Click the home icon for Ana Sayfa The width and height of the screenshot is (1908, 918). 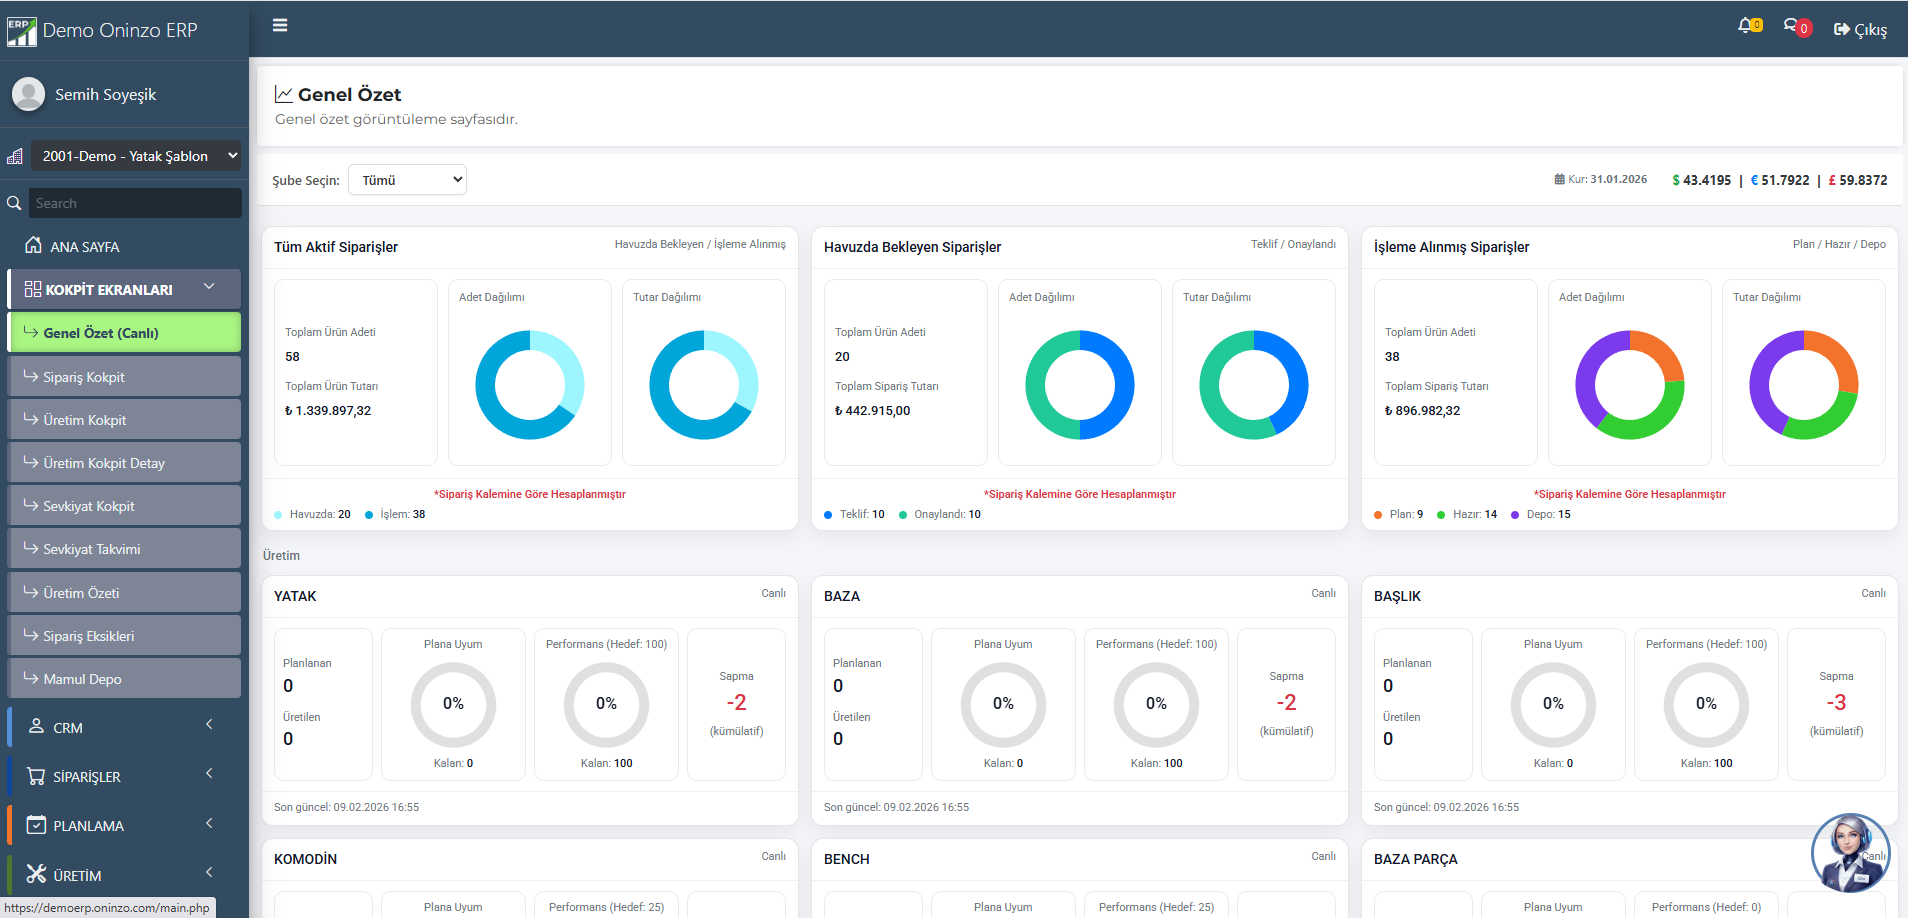pos(33,246)
